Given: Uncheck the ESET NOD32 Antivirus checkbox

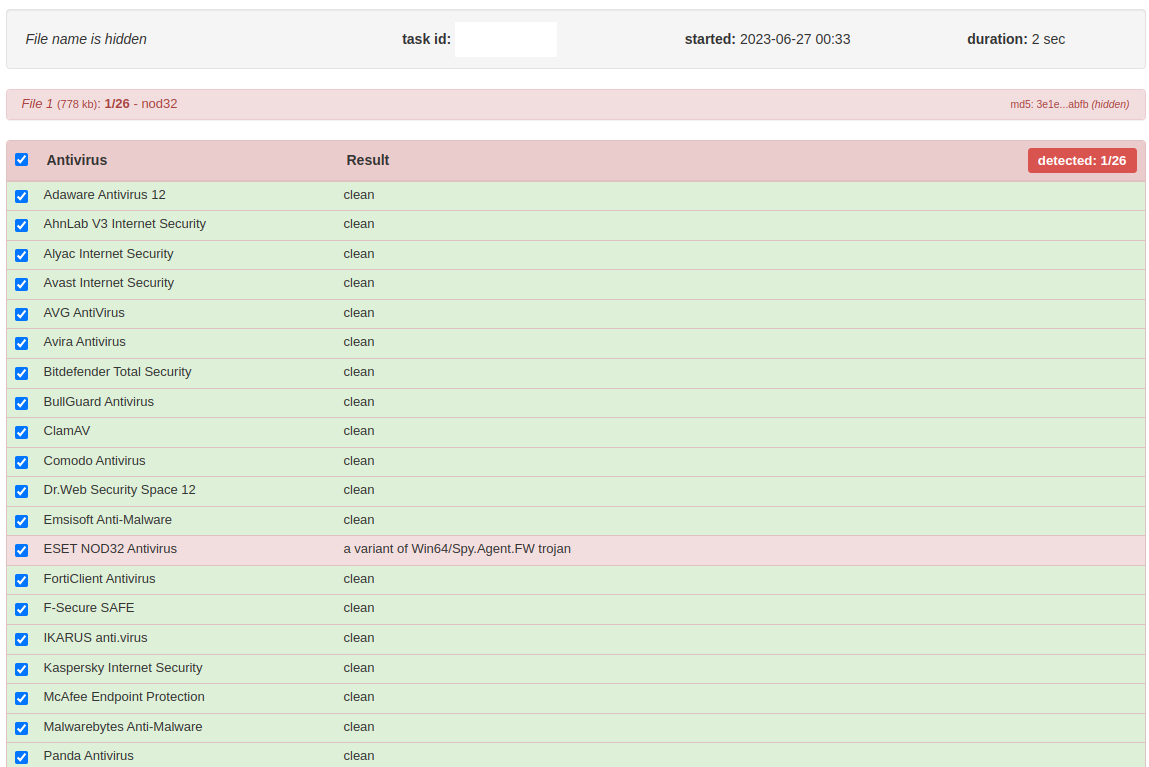Looking at the screenshot, I should (x=22, y=550).
